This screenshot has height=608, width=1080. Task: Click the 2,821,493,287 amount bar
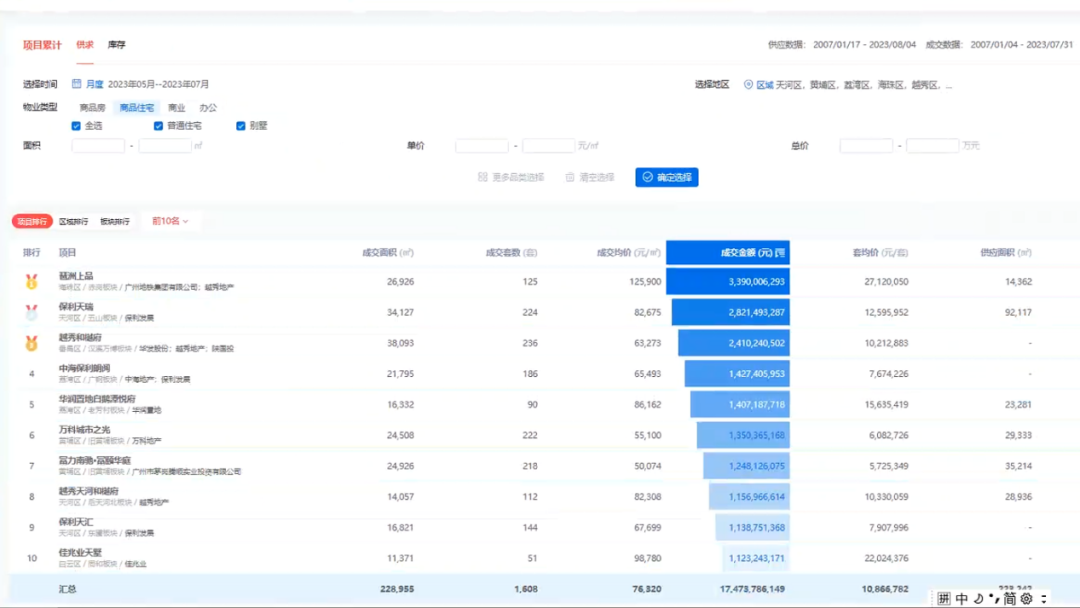[x=731, y=313]
